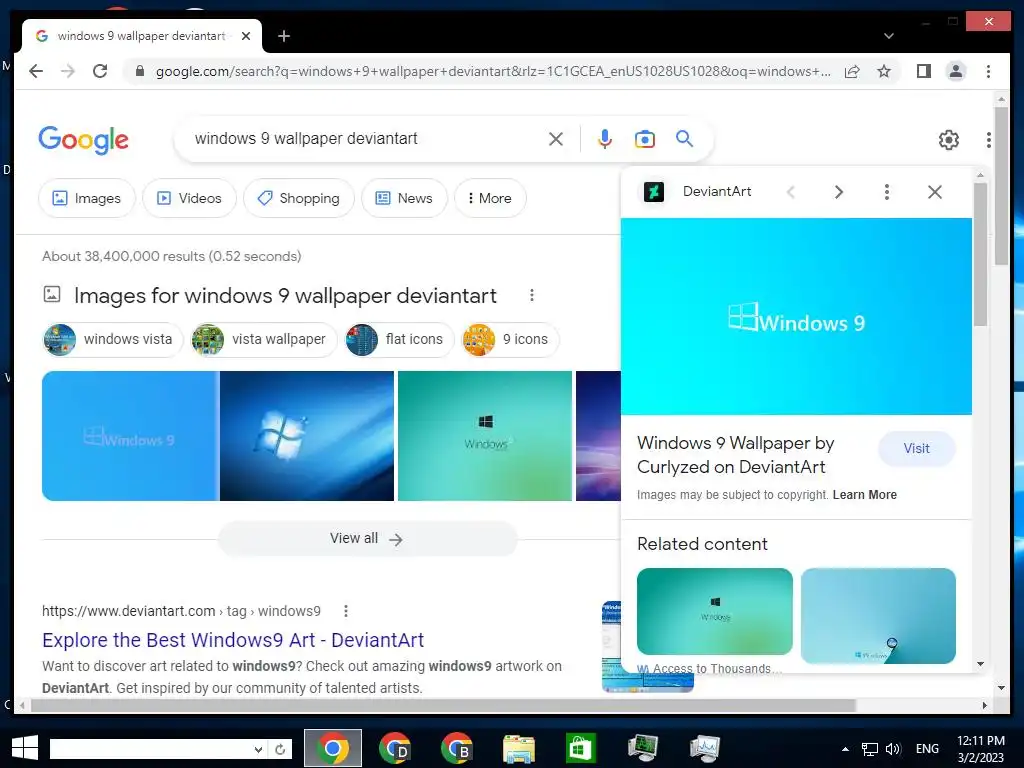Viewport: 1024px width, 768px height.
Task: Click ENG language indicator
Action: 927,749
